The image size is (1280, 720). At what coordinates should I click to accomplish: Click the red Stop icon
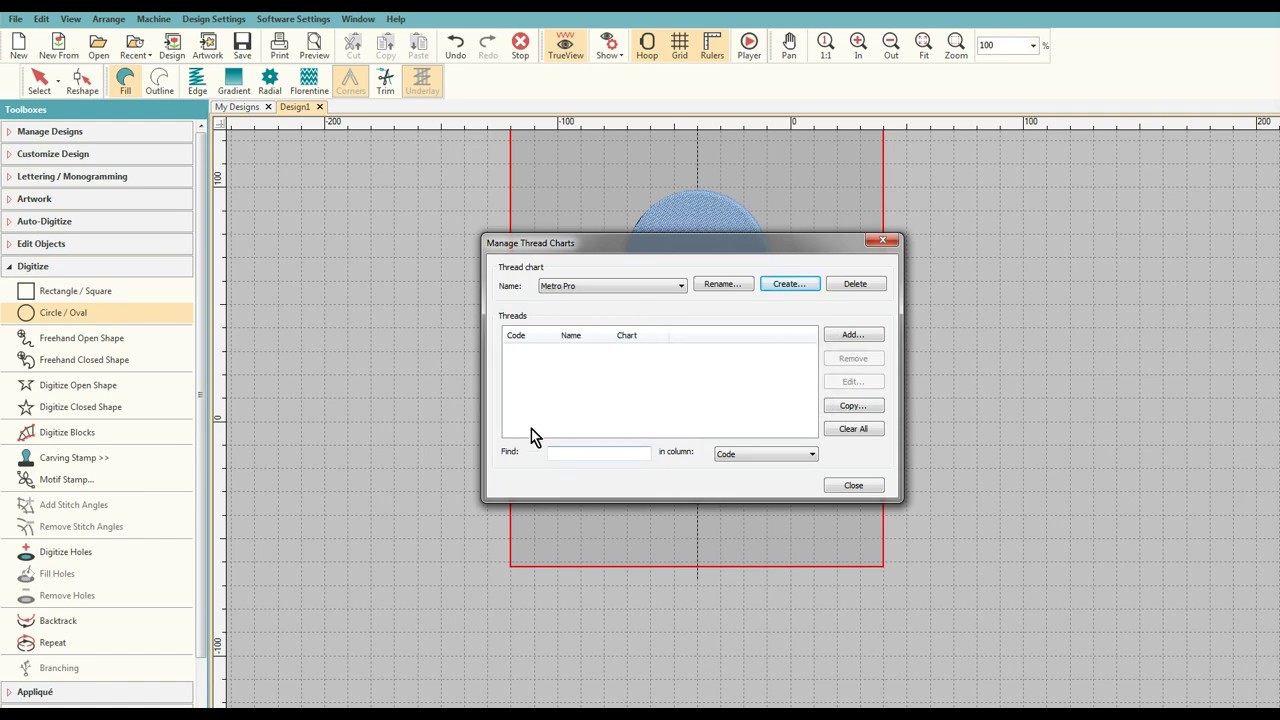pos(520,46)
